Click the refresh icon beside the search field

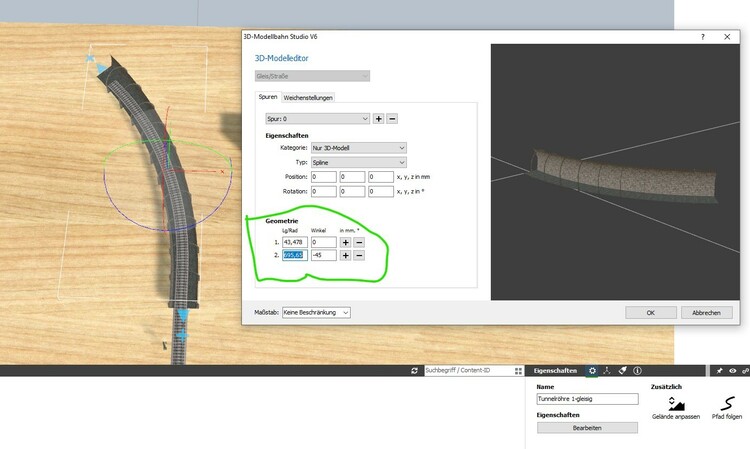tap(415, 371)
